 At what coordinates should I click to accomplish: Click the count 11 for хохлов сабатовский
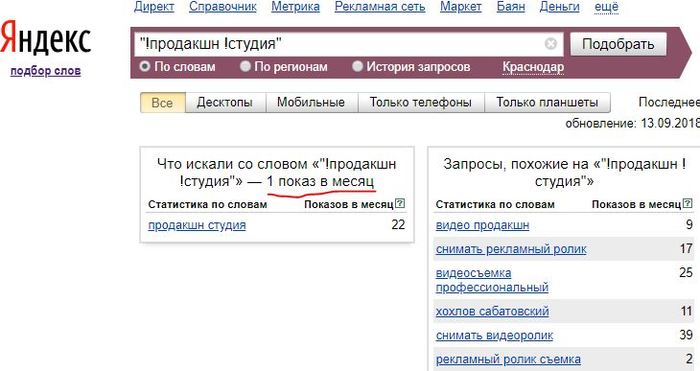687,311
